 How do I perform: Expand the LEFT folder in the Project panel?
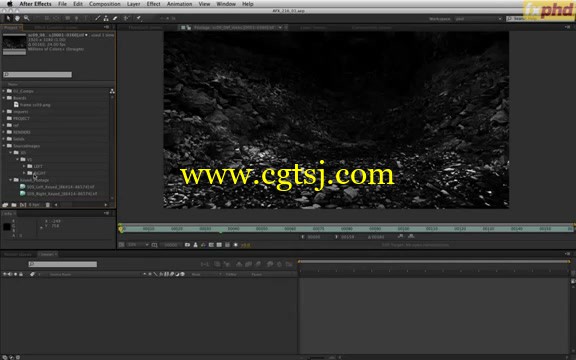(x=24, y=166)
